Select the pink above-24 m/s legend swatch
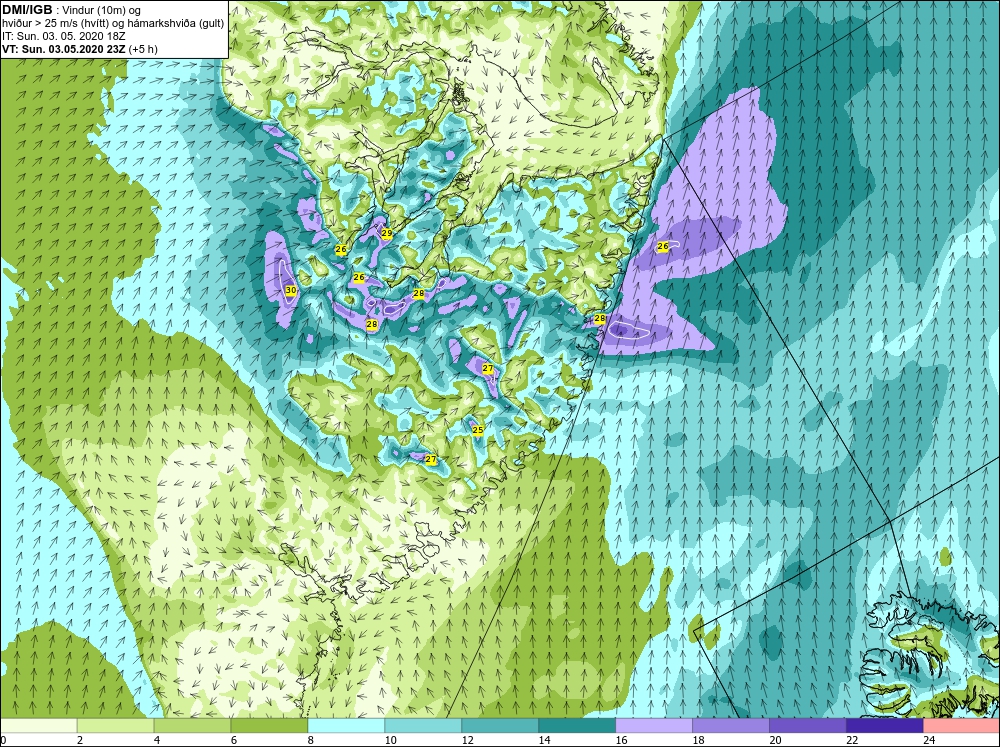1000x747 pixels. click(x=962, y=725)
